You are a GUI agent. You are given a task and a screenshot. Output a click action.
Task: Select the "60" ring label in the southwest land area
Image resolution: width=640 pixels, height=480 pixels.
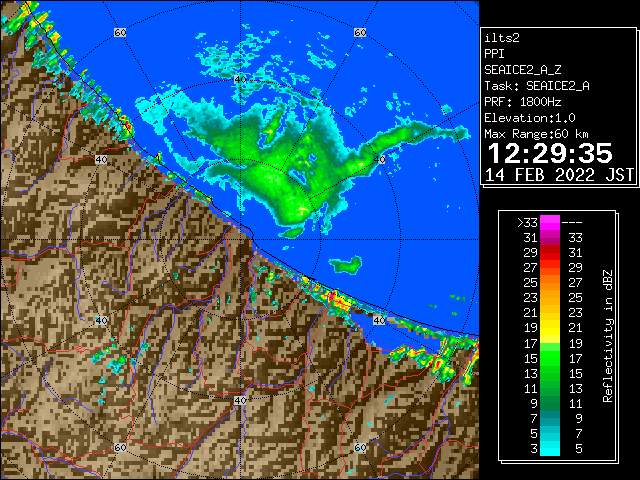coord(120,447)
